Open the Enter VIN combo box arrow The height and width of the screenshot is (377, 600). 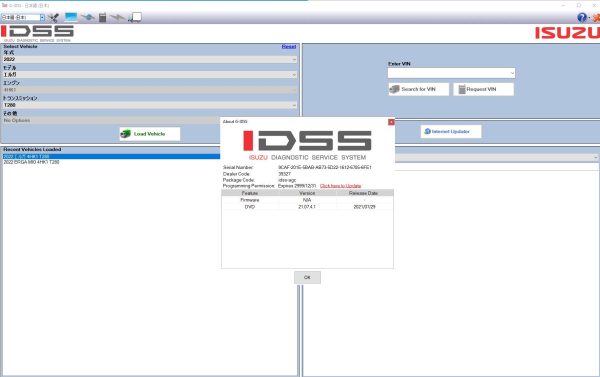[x=512, y=73]
